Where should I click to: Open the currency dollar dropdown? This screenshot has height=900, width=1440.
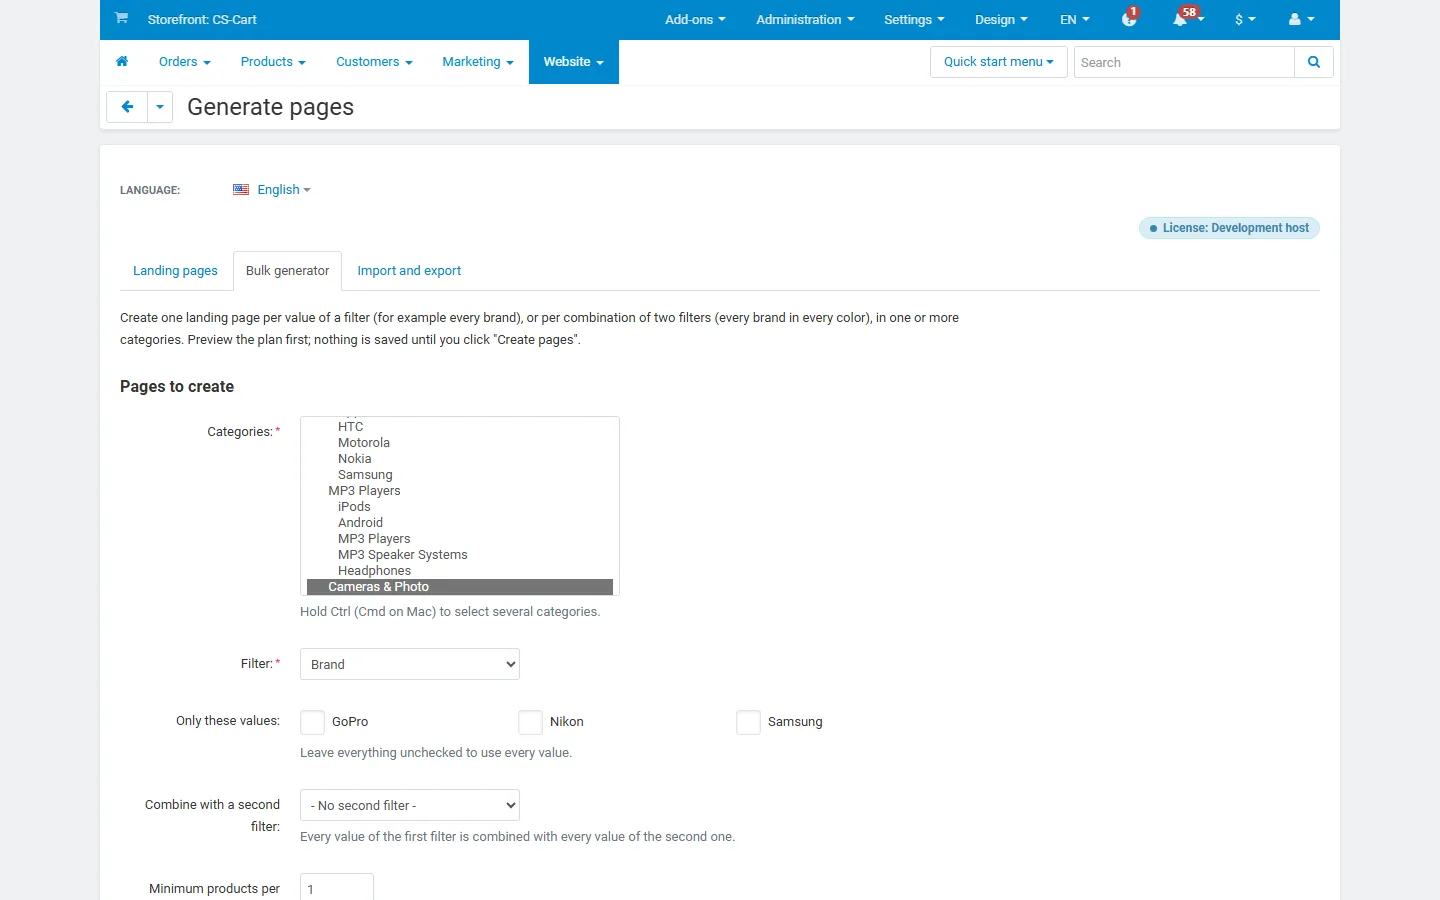tap(1245, 19)
